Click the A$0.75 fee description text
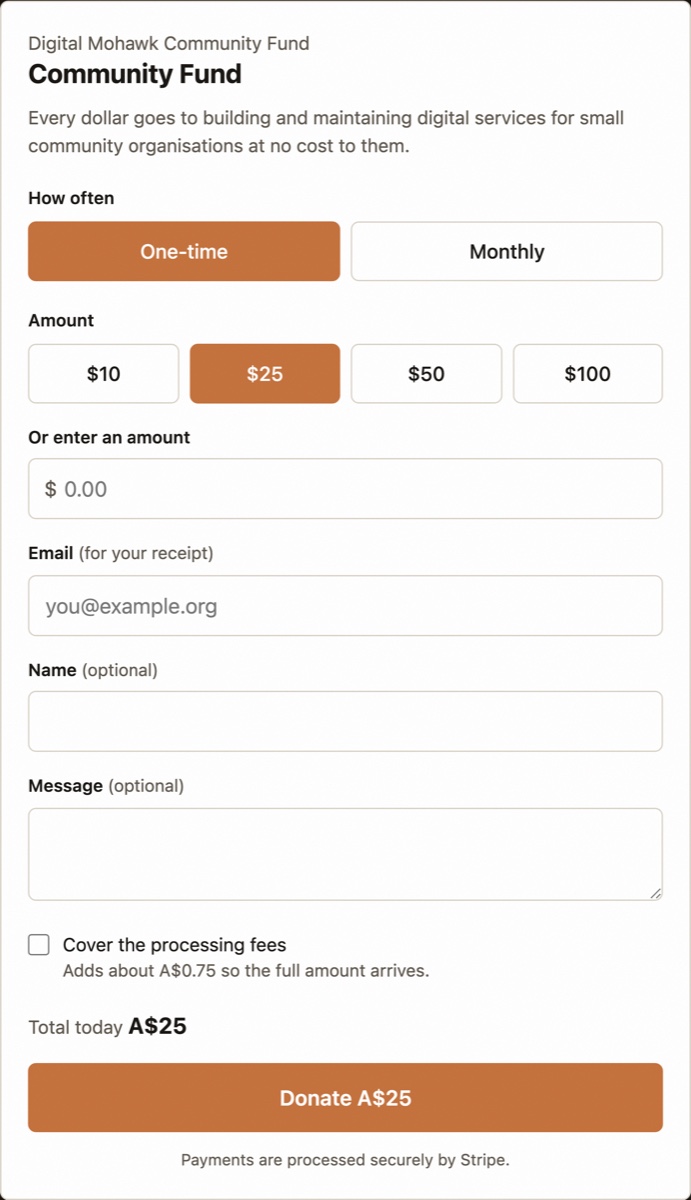Image resolution: width=691 pixels, height=1200 pixels. point(246,971)
